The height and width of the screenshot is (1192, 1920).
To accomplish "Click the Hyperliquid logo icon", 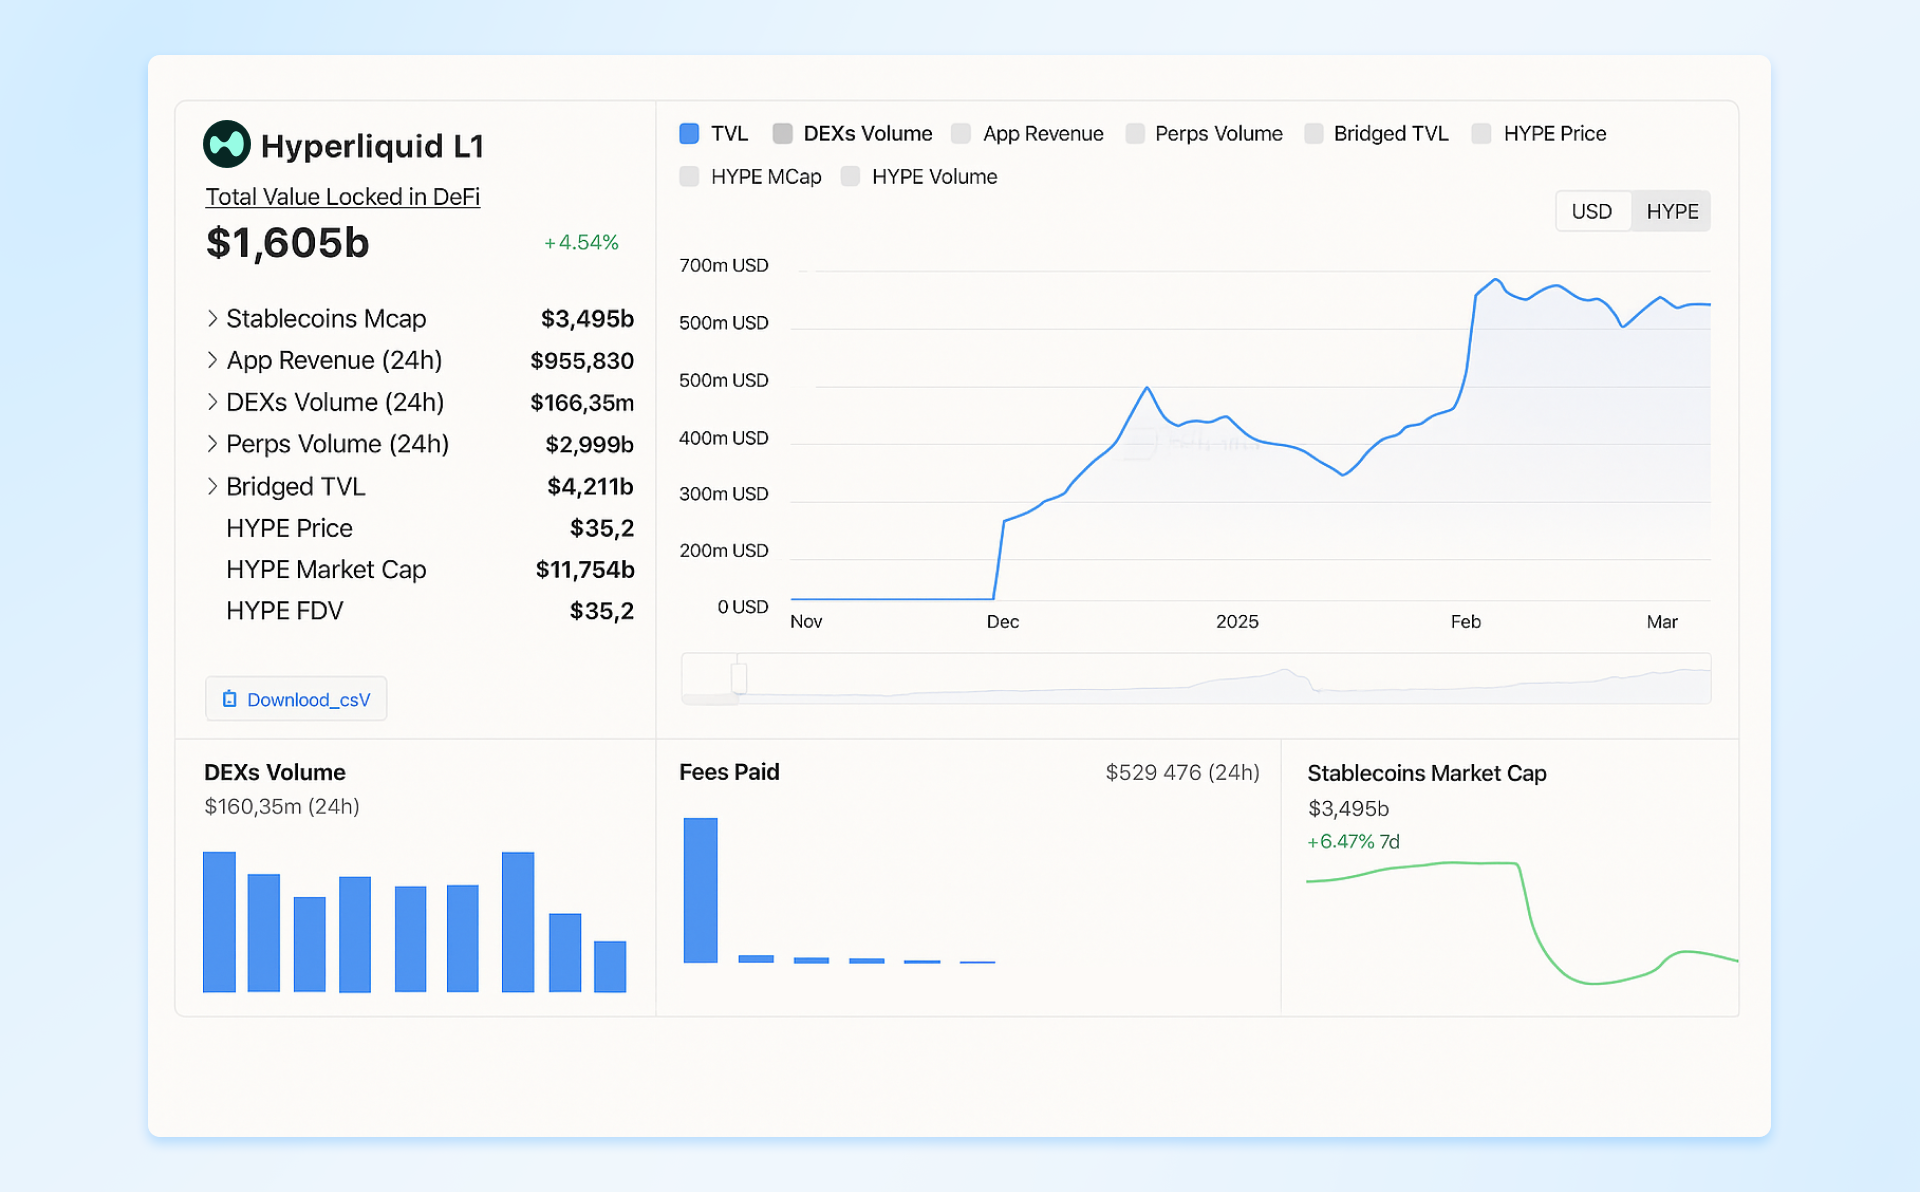I will pos(227,144).
